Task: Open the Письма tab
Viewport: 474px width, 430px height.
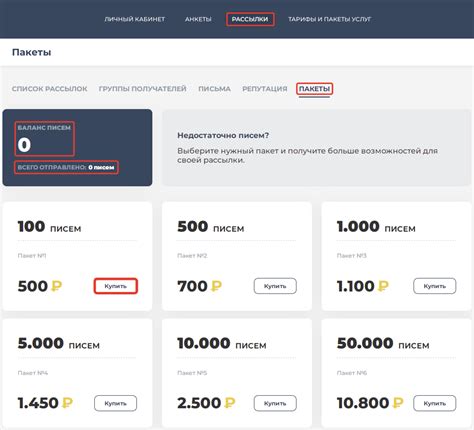Action: (x=214, y=89)
